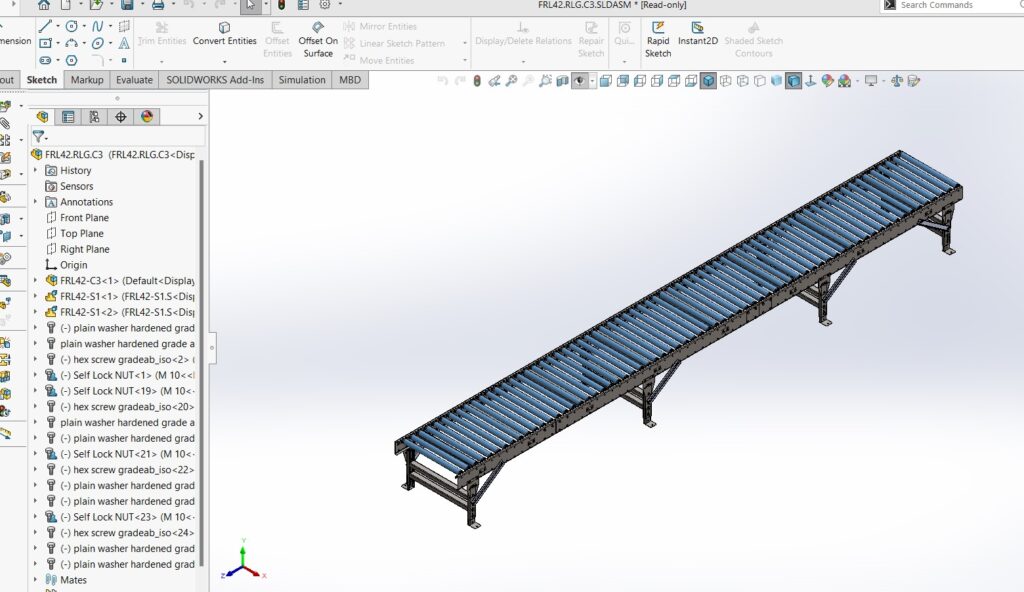Image resolution: width=1024 pixels, height=592 pixels.
Task: Switch to the Evaluate tab
Action: (134, 80)
